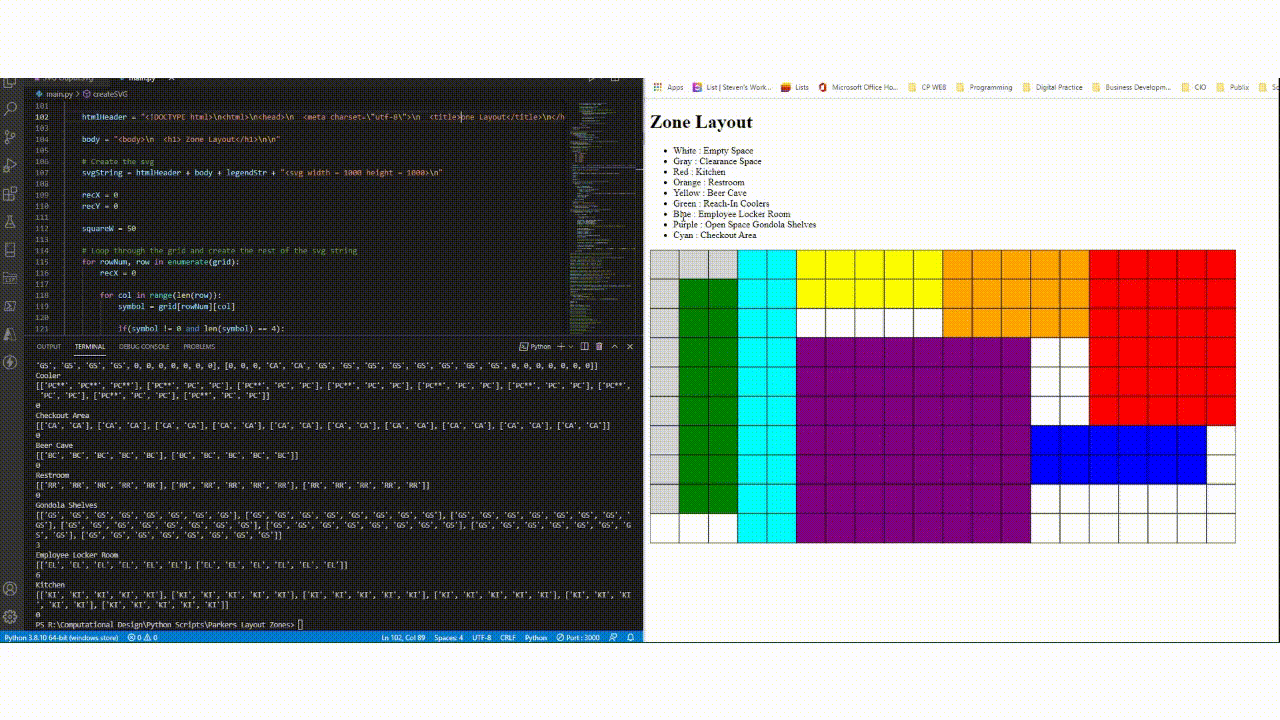Maximize terminal panel with chevron
Viewport: 1280px width, 720px height.
[x=615, y=346]
